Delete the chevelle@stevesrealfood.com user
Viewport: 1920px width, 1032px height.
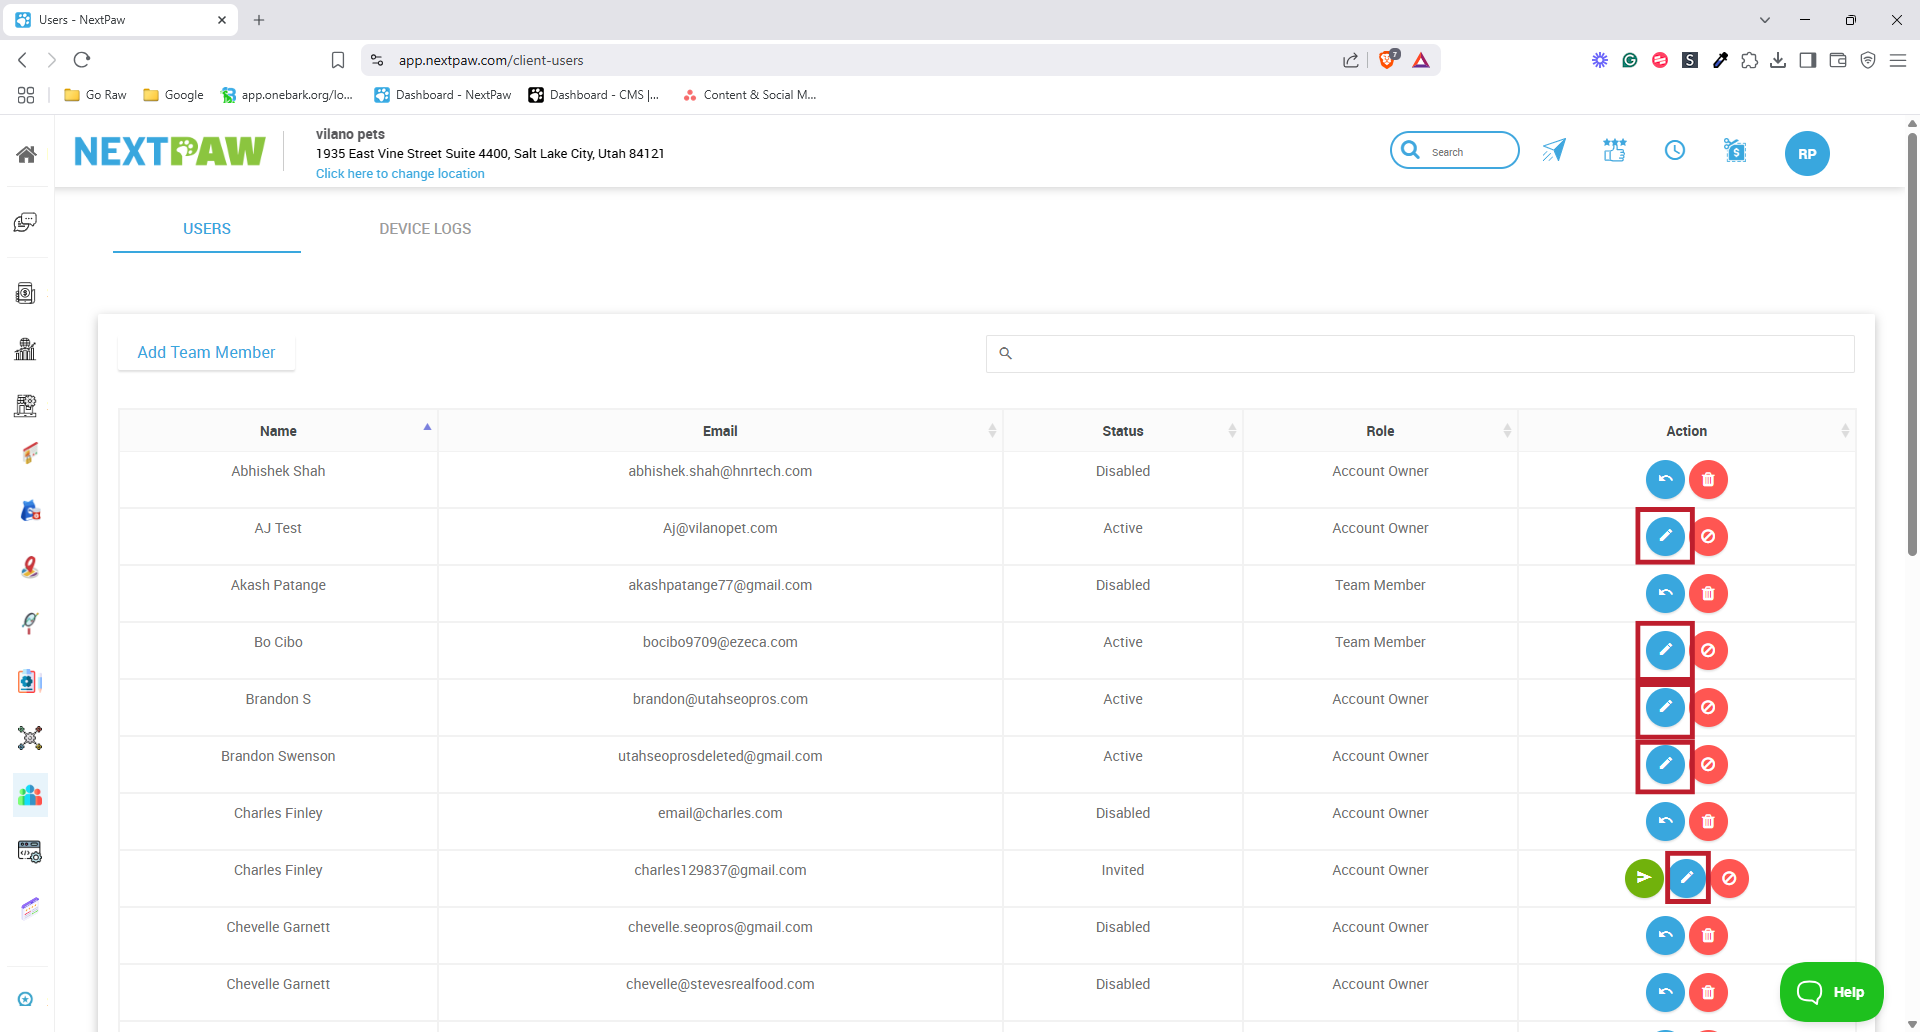click(1708, 992)
